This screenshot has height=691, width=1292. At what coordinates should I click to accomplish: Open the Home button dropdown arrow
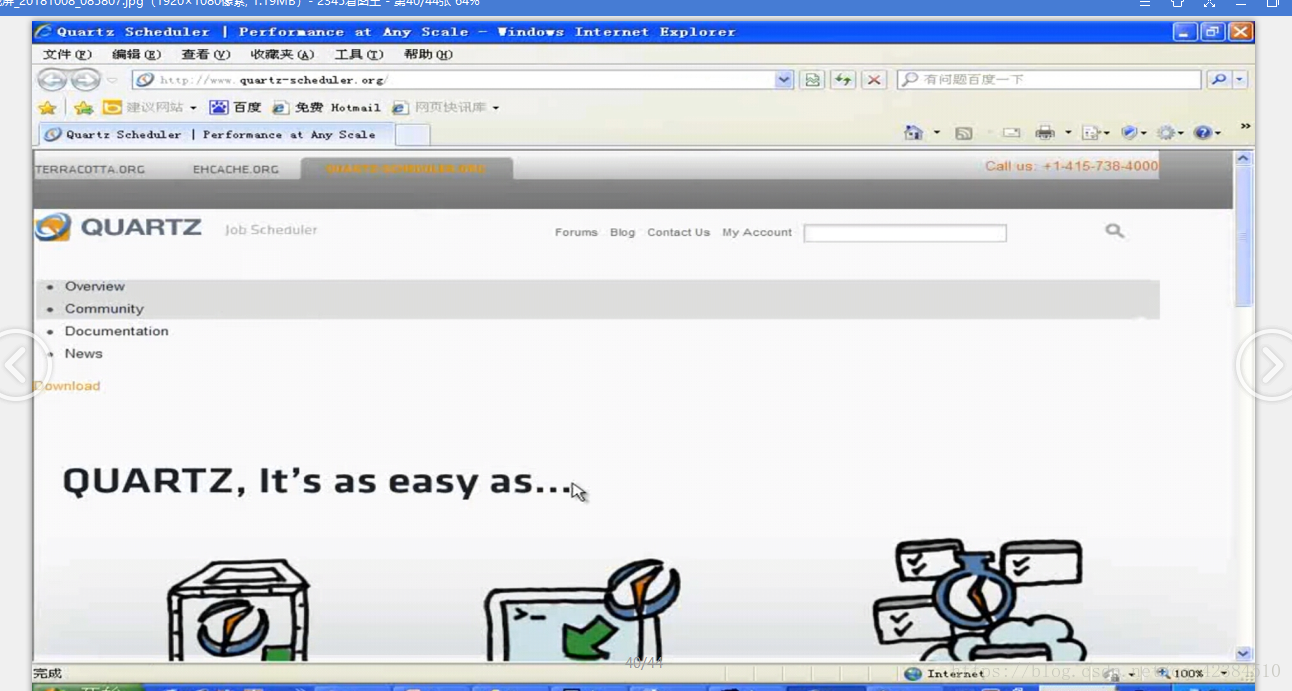pyautogui.click(x=937, y=133)
